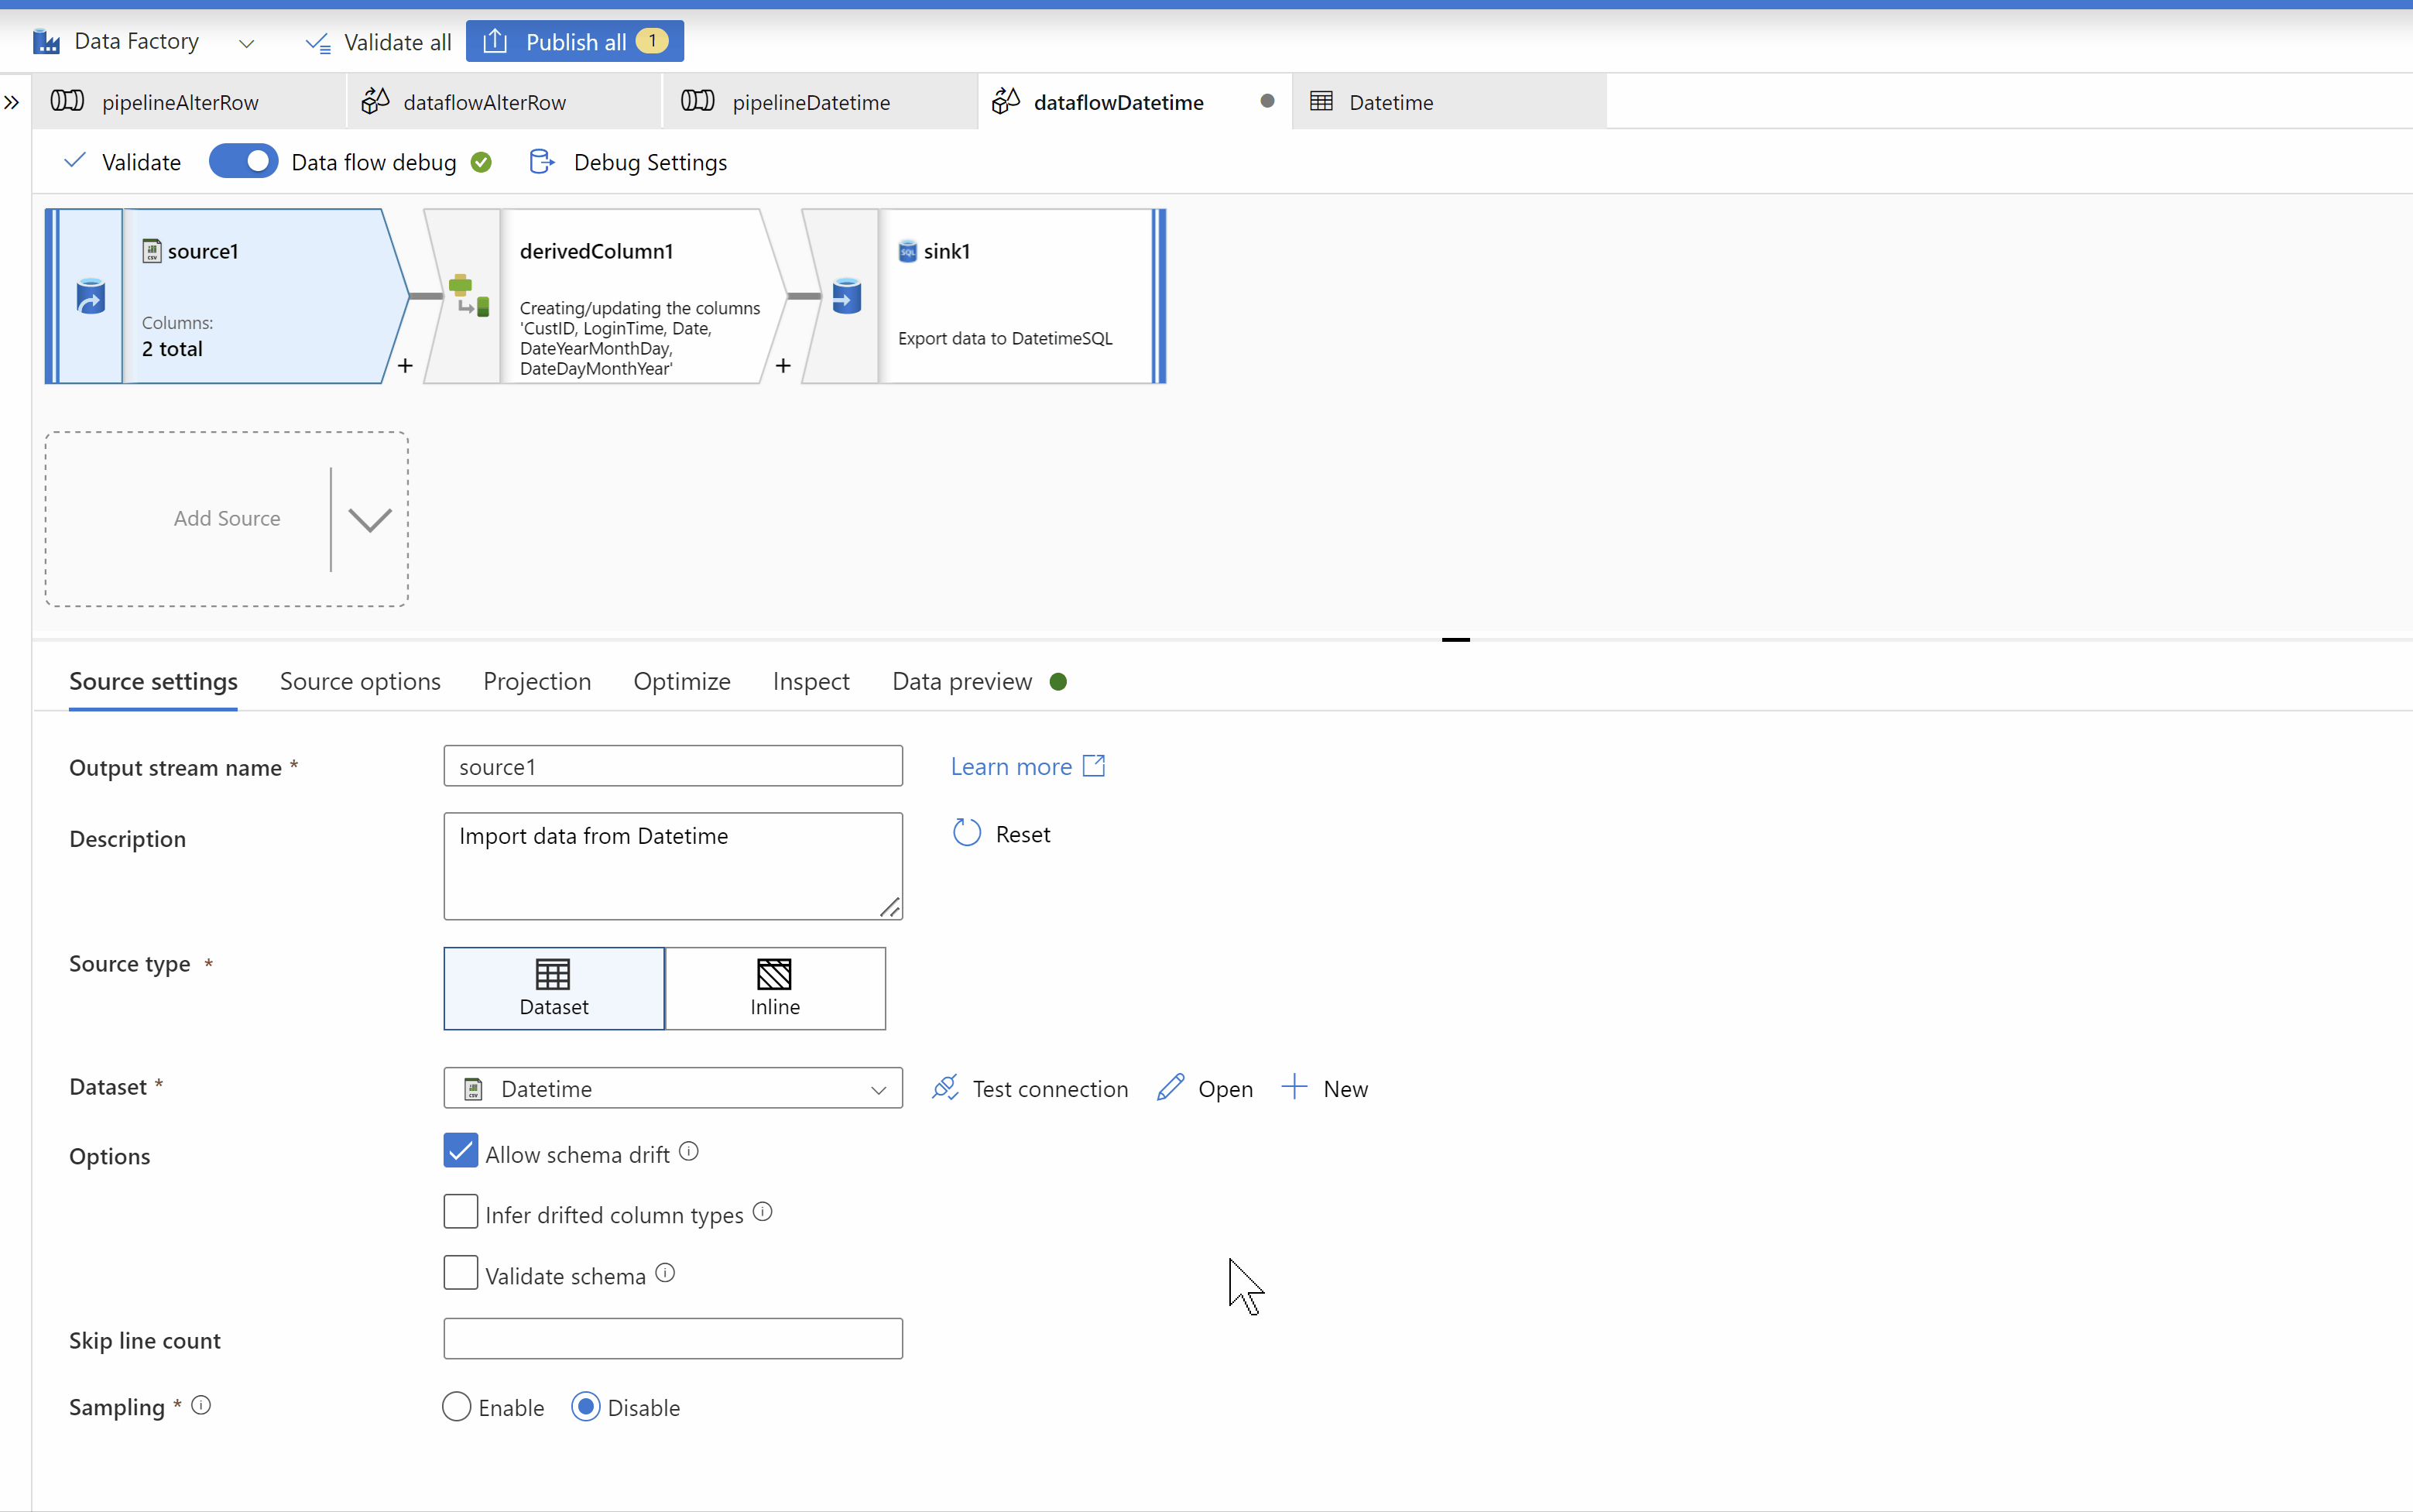2413x1512 pixels.
Task: Click Test connection plug icon
Action: (x=945, y=1088)
